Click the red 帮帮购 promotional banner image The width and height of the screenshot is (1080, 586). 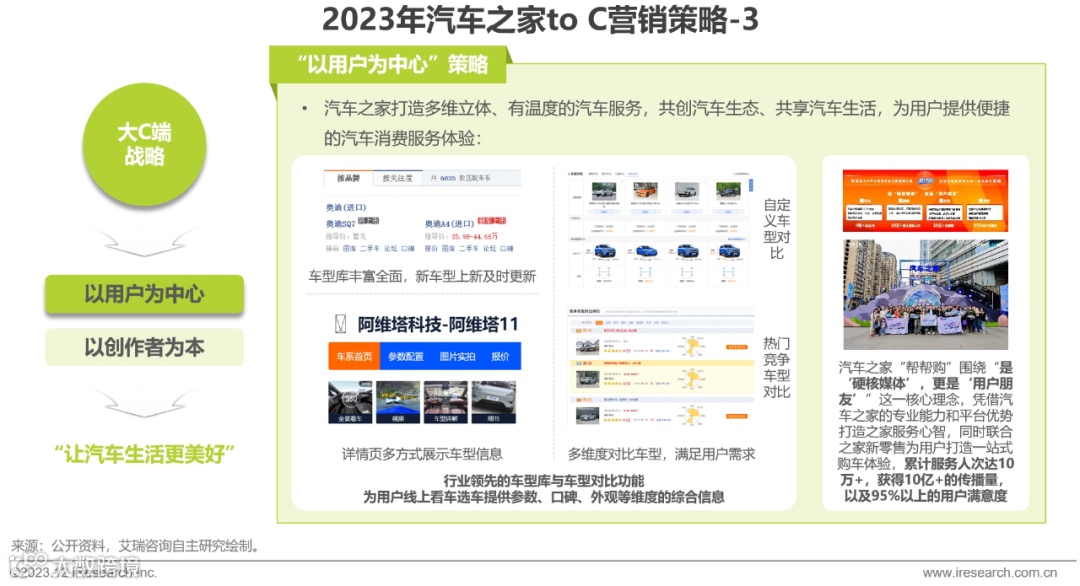pos(925,200)
